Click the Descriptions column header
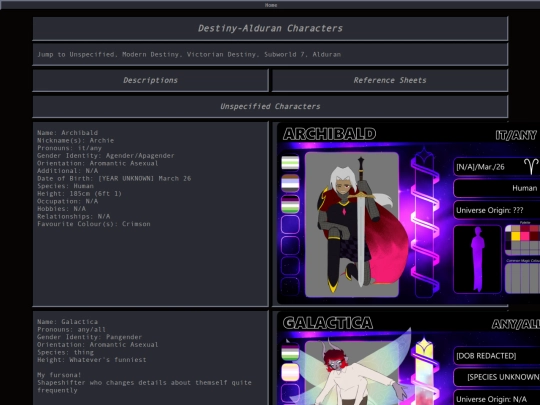540x405 pixels. pos(150,80)
